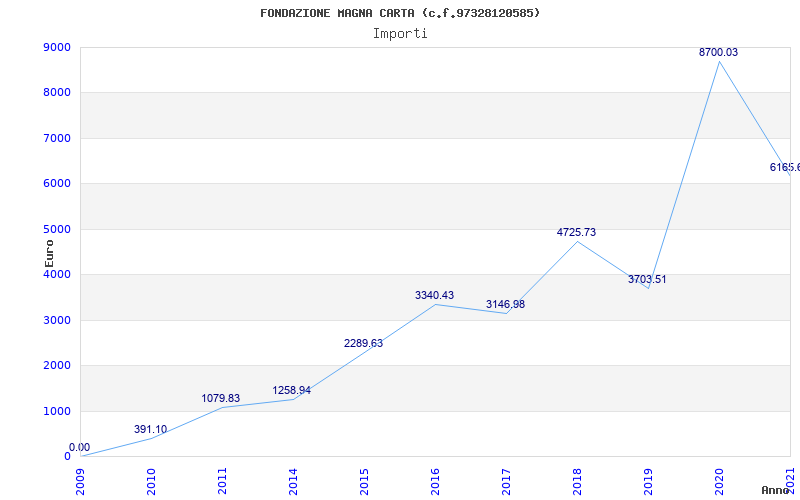This screenshot has width=800, height=500.
Task: Select the 1258.94 data label
Action: pos(291,390)
